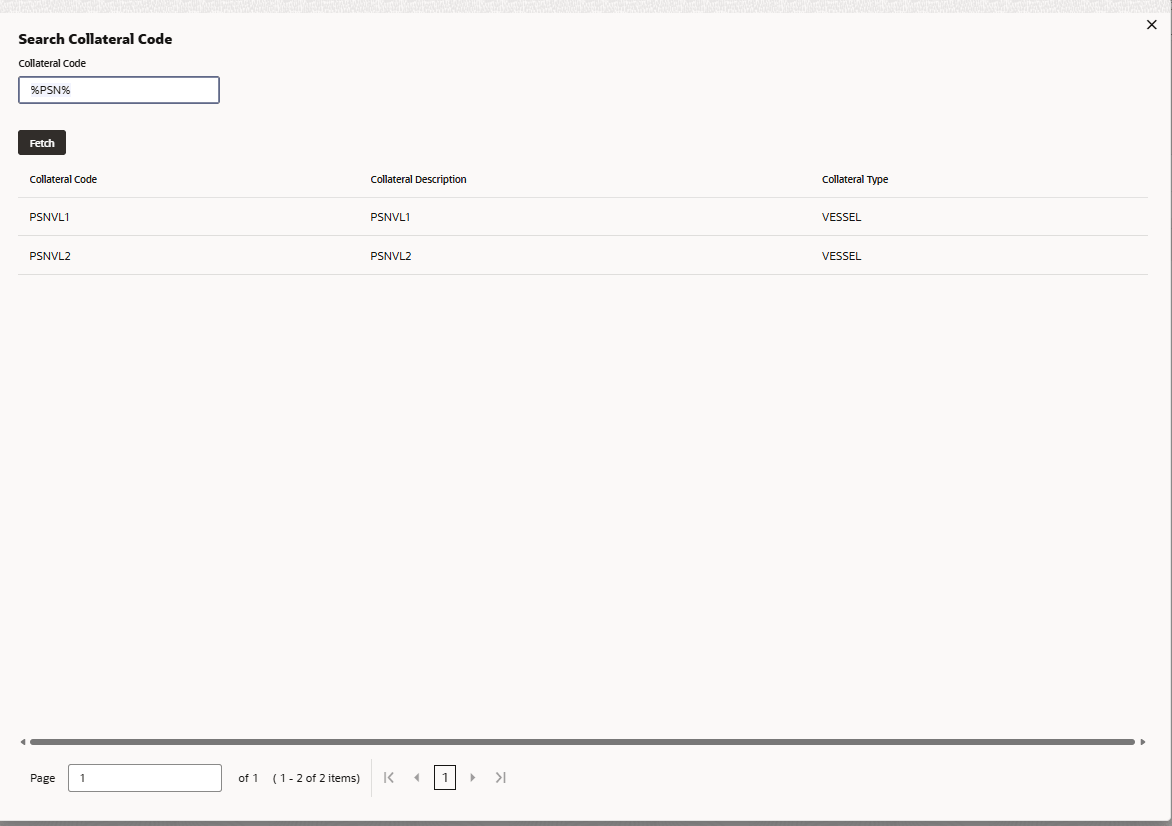Click the Page number input field
Screen dimensions: 1172x826
(145, 777)
